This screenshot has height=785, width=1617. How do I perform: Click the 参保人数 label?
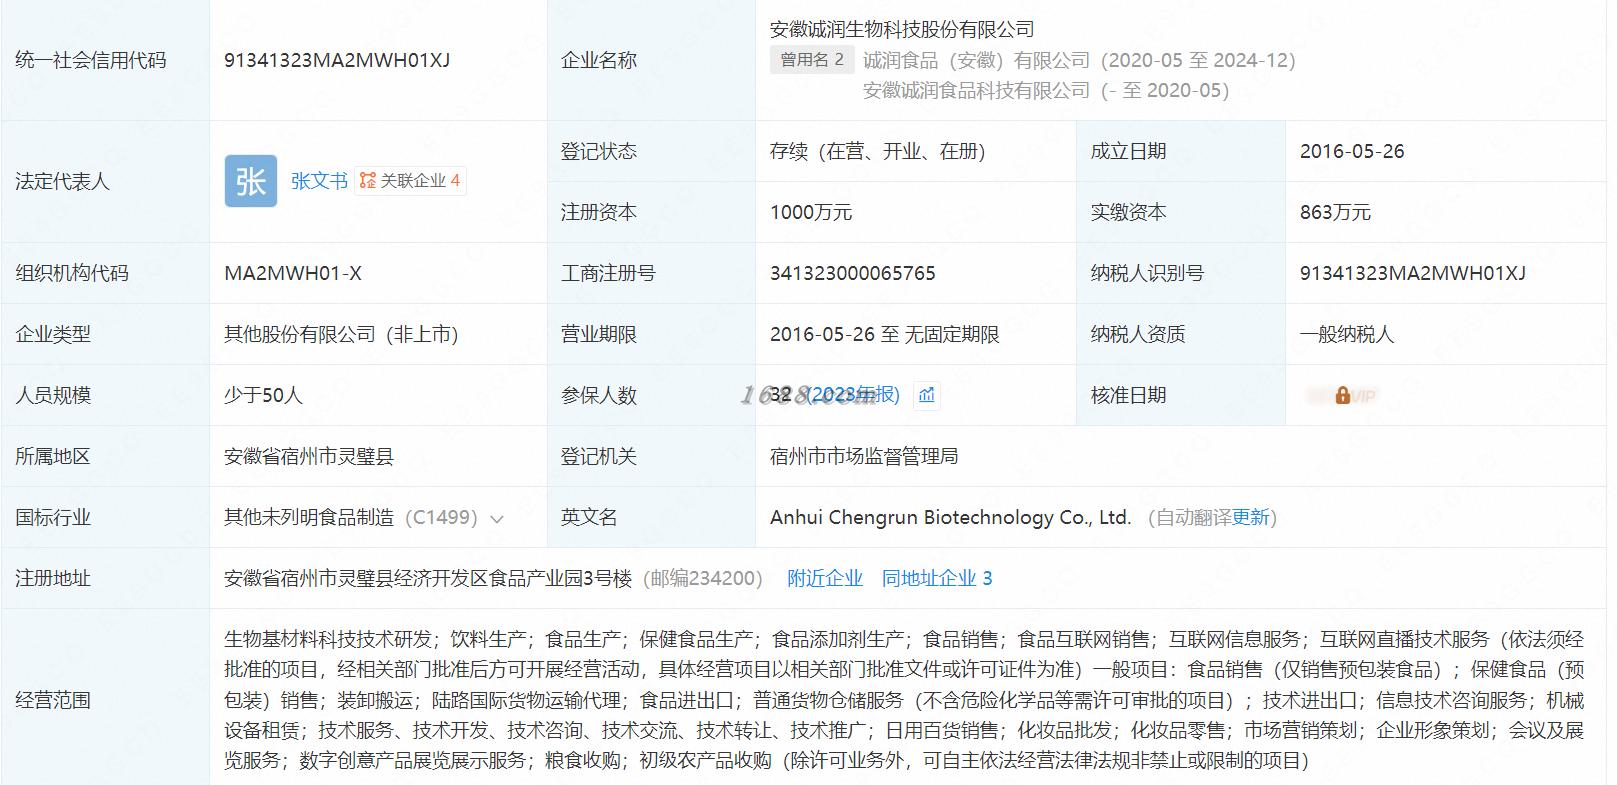pyautogui.click(x=599, y=395)
